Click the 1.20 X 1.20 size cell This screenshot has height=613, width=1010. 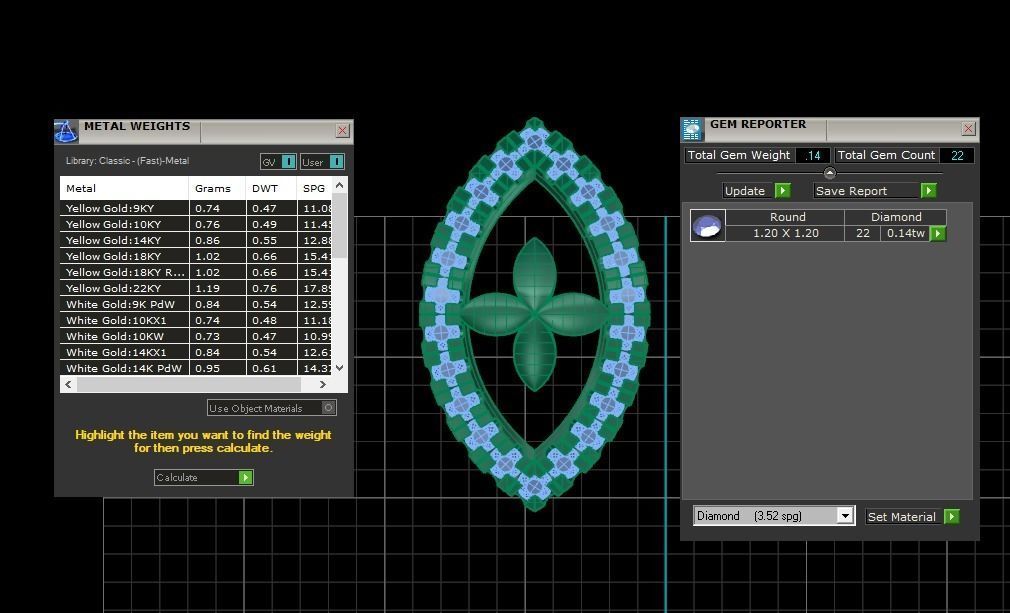(786, 233)
